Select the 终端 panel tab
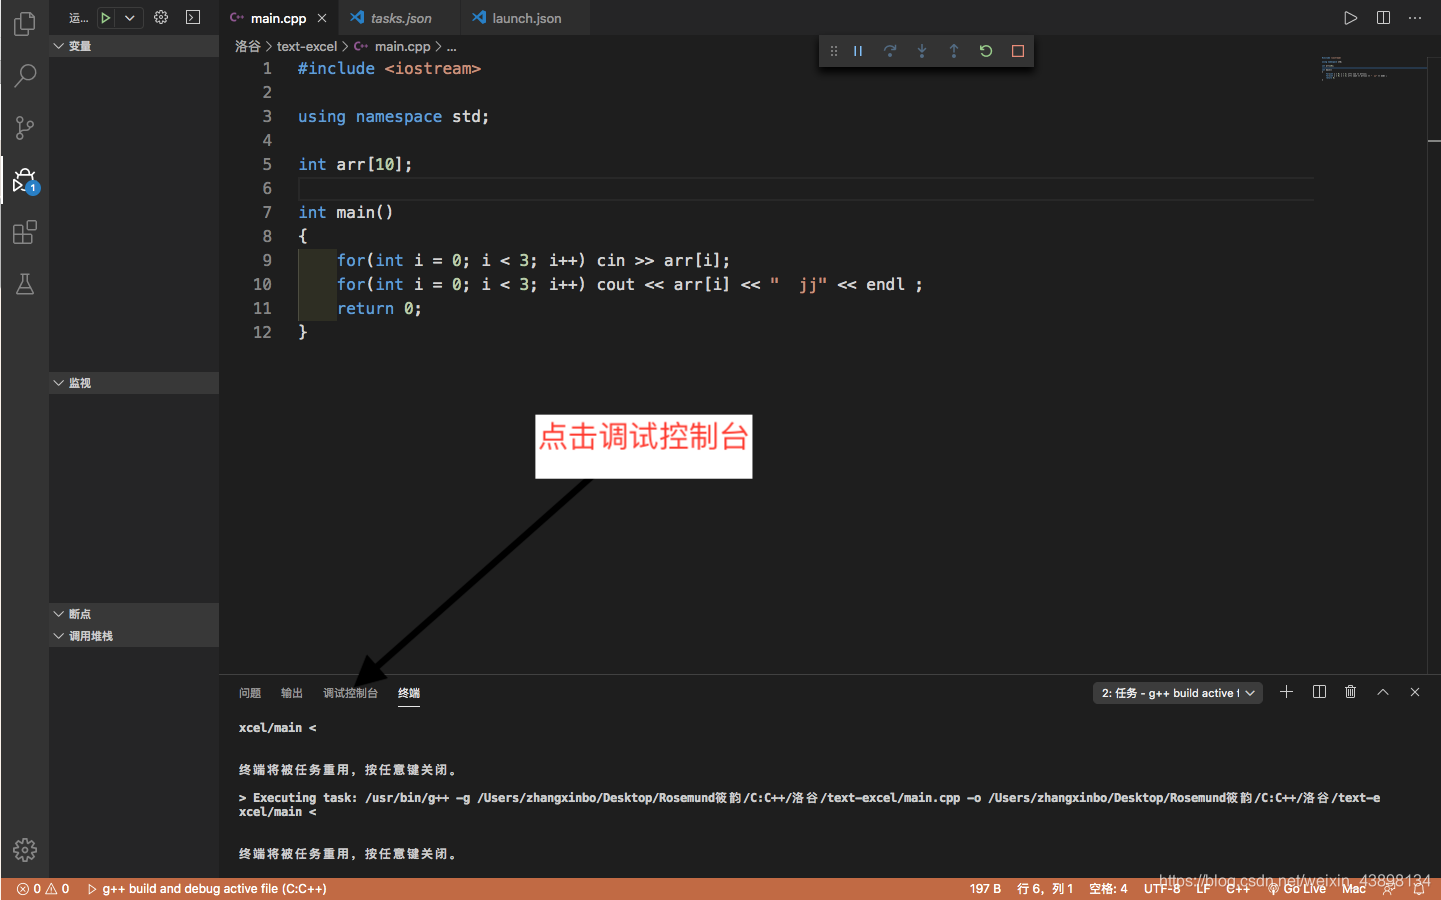The image size is (1441, 900). coord(409,693)
